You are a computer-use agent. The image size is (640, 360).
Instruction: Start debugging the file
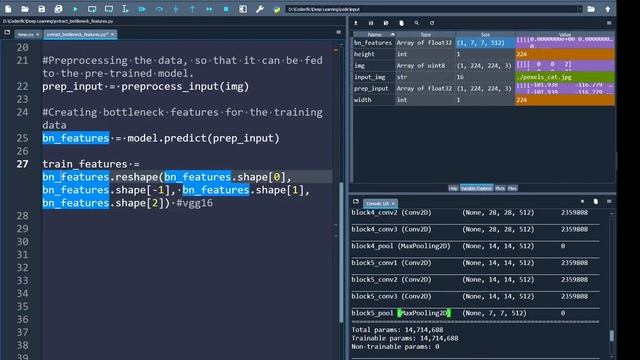(142, 9)
